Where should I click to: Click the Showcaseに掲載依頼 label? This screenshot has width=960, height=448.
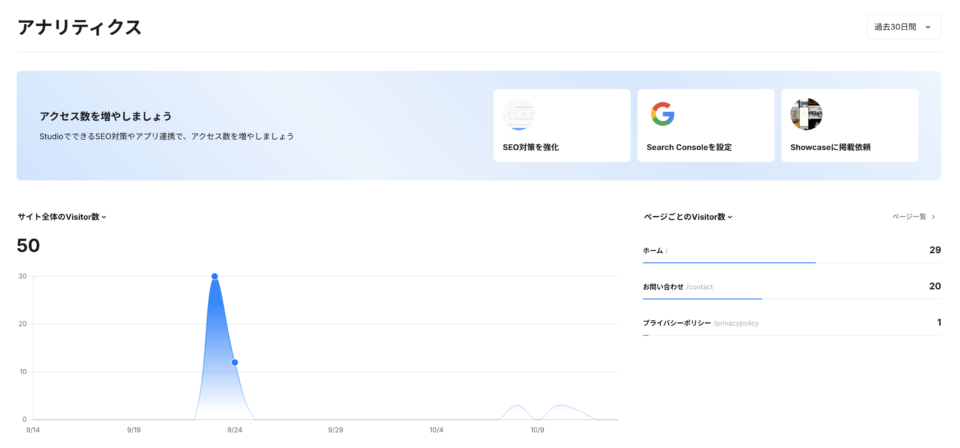pos(830,147)
